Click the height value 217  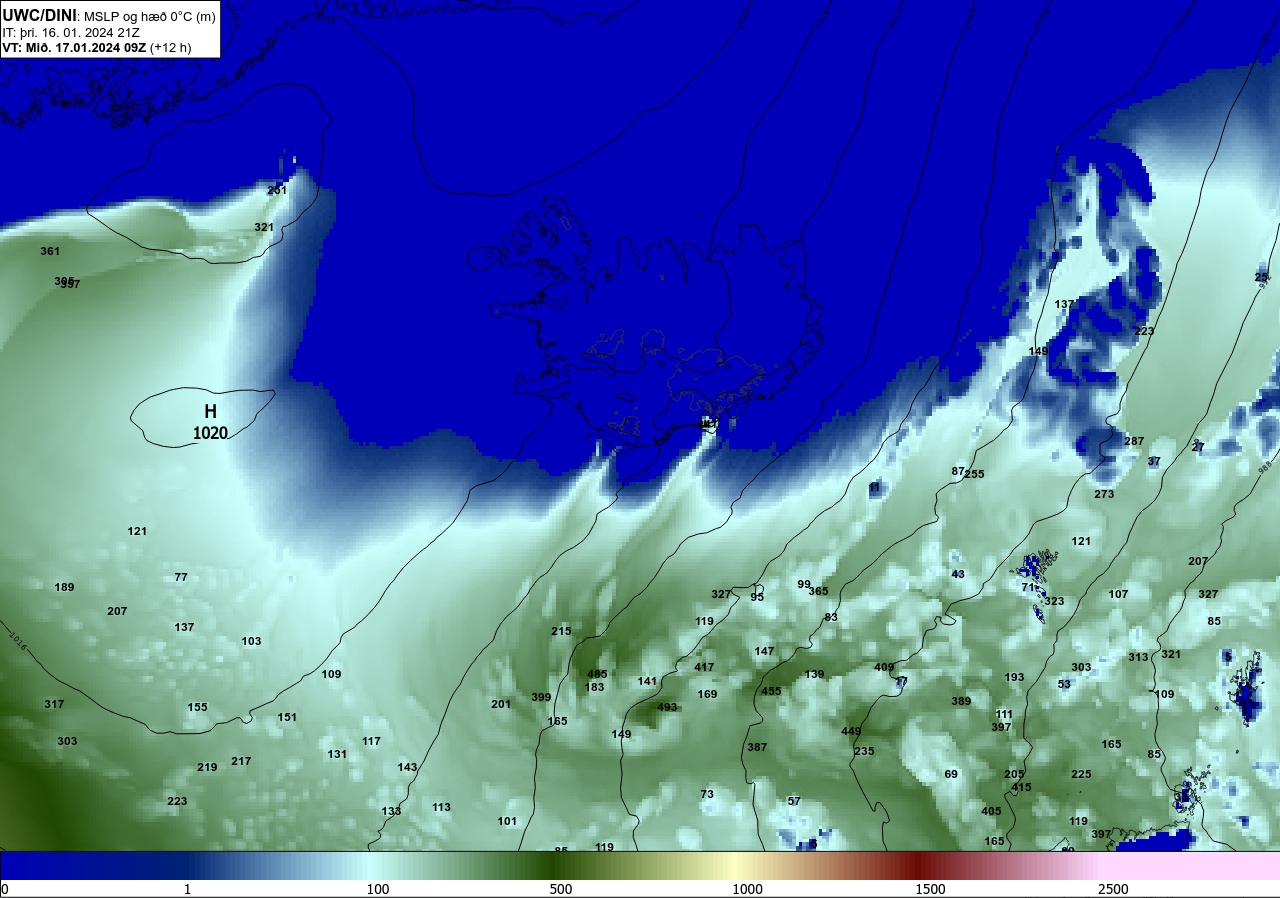[x=241, y=761]
